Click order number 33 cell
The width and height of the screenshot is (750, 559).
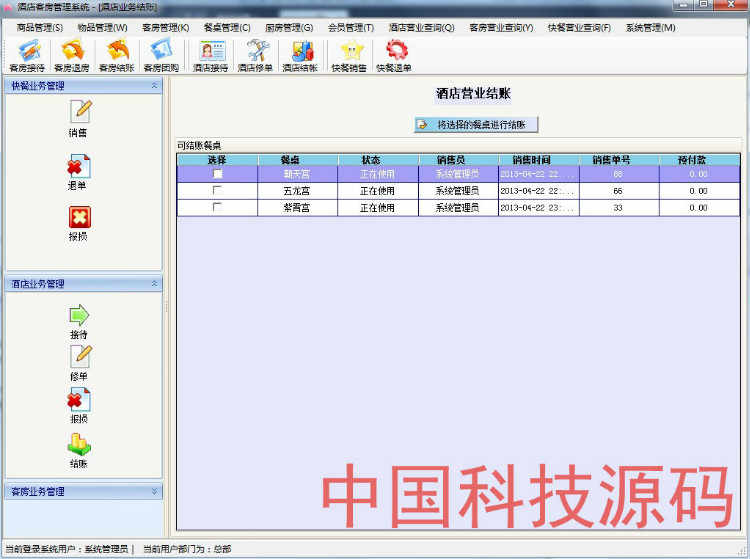pos(619,208)
